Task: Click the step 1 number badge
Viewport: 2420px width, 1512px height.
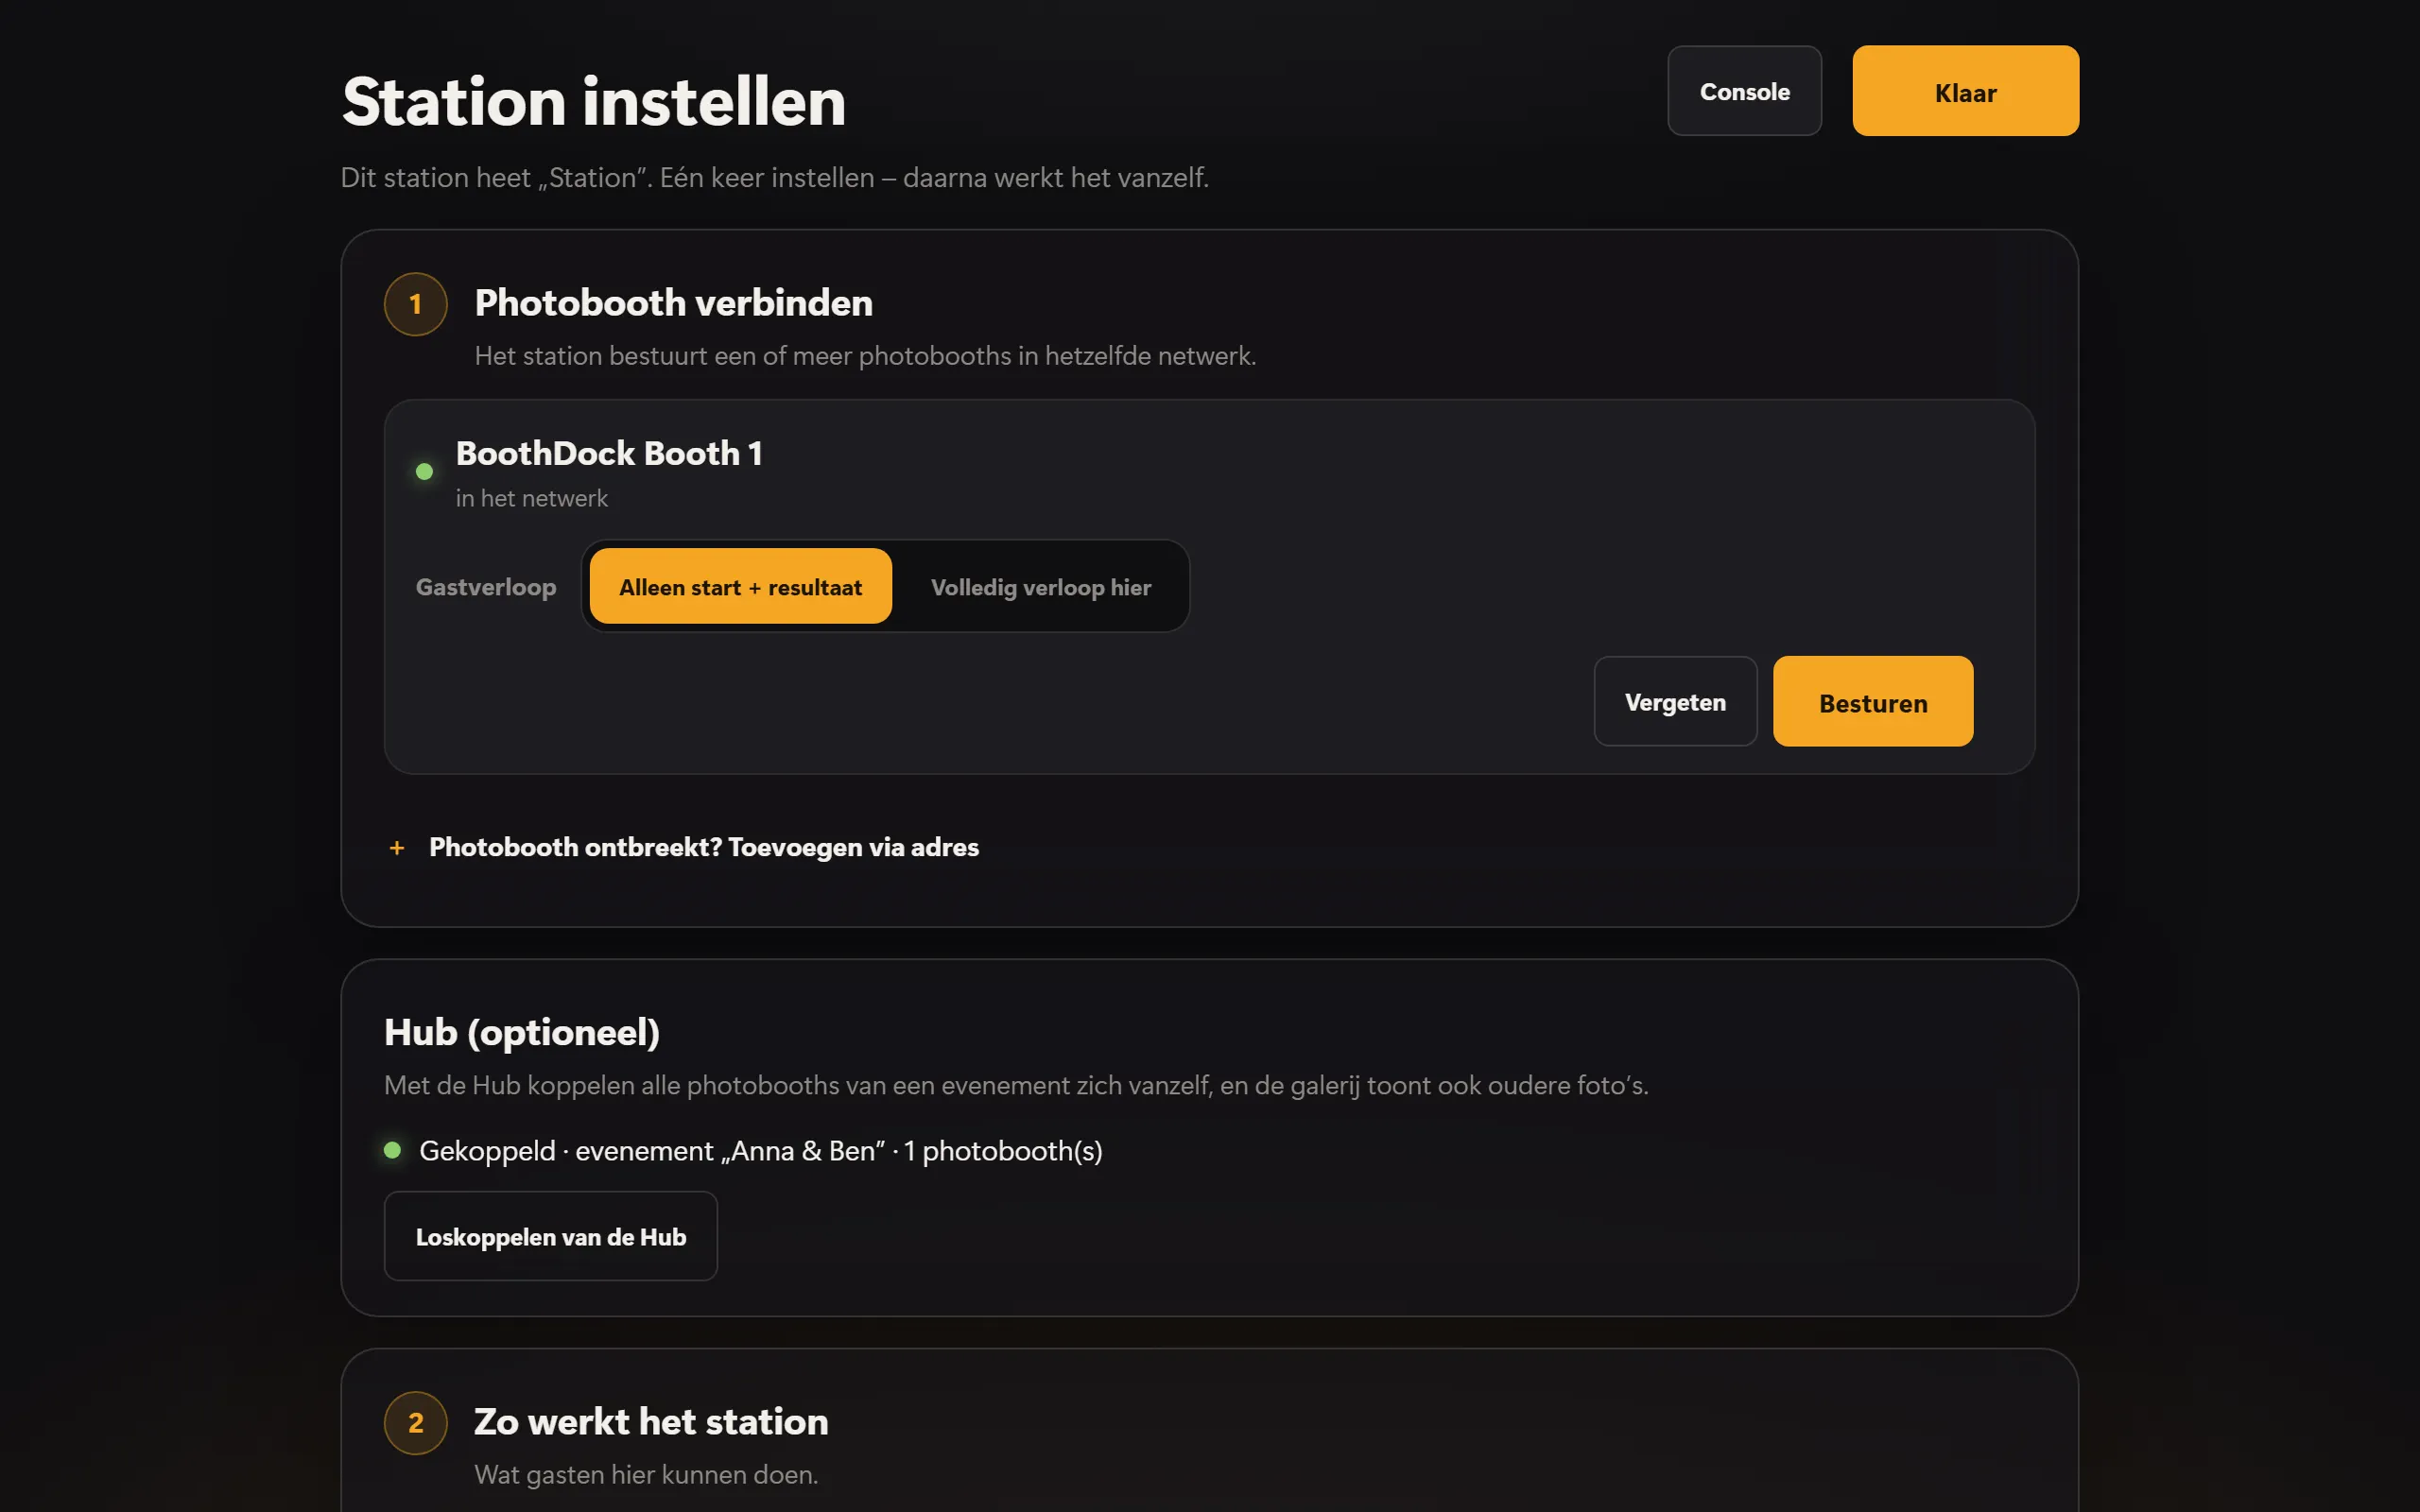Action: (x=415, y=304)
